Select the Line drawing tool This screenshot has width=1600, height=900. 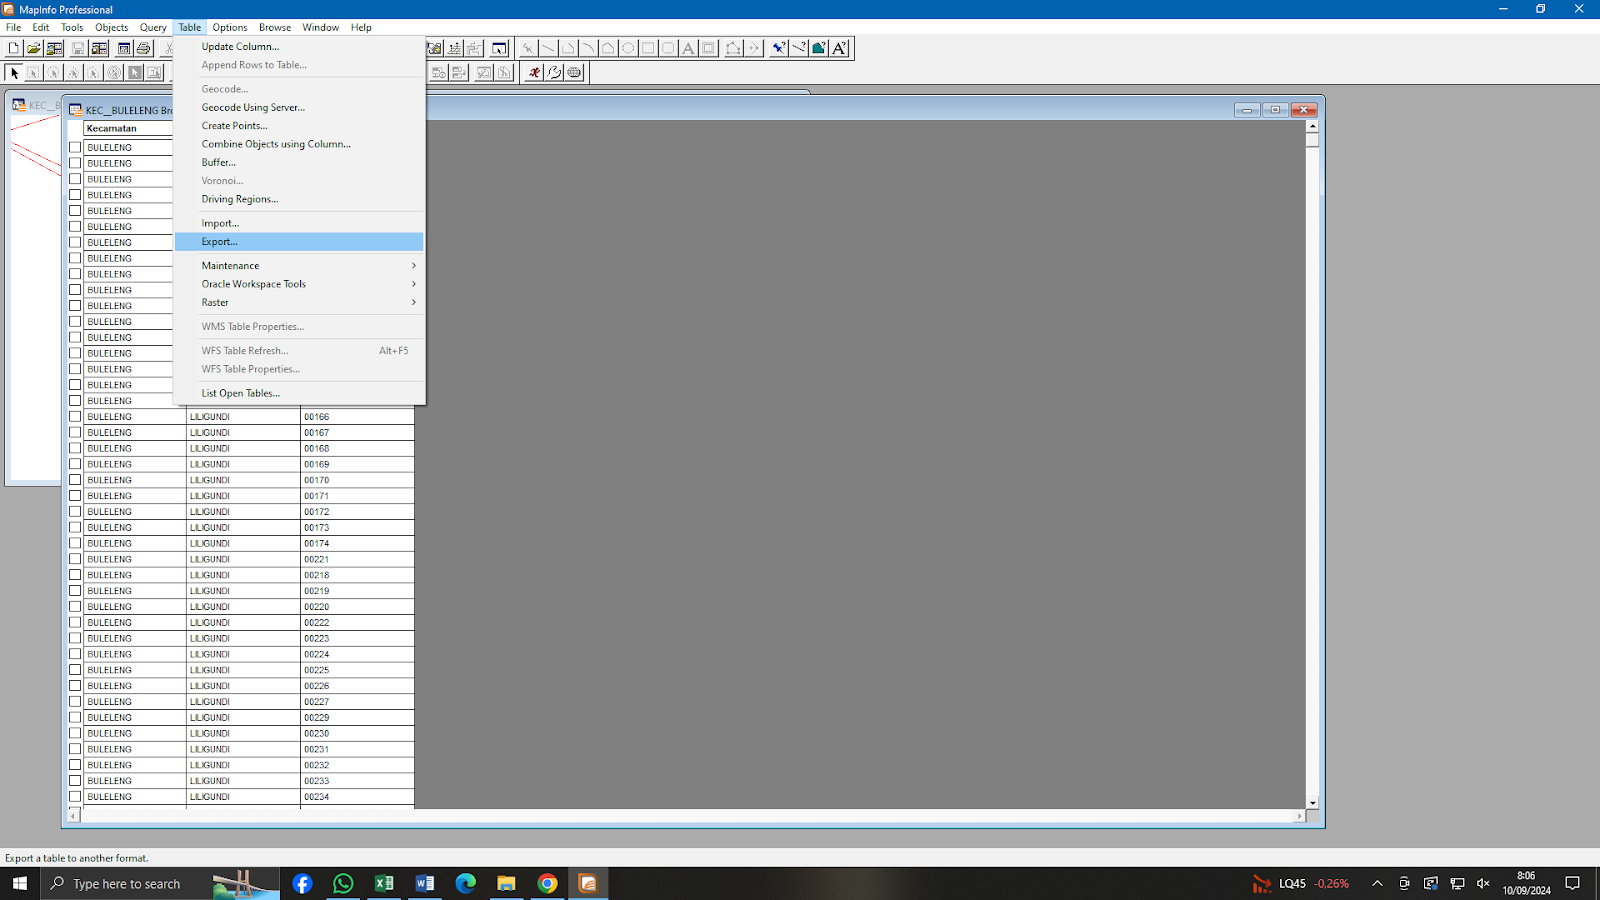pos(548,48)
